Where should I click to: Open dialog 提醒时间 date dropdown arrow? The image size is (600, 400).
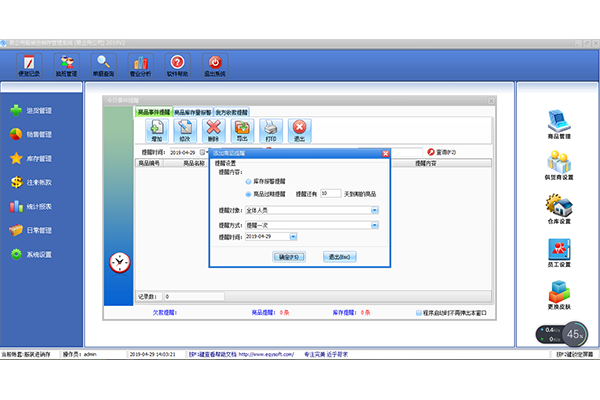[293, 237]
